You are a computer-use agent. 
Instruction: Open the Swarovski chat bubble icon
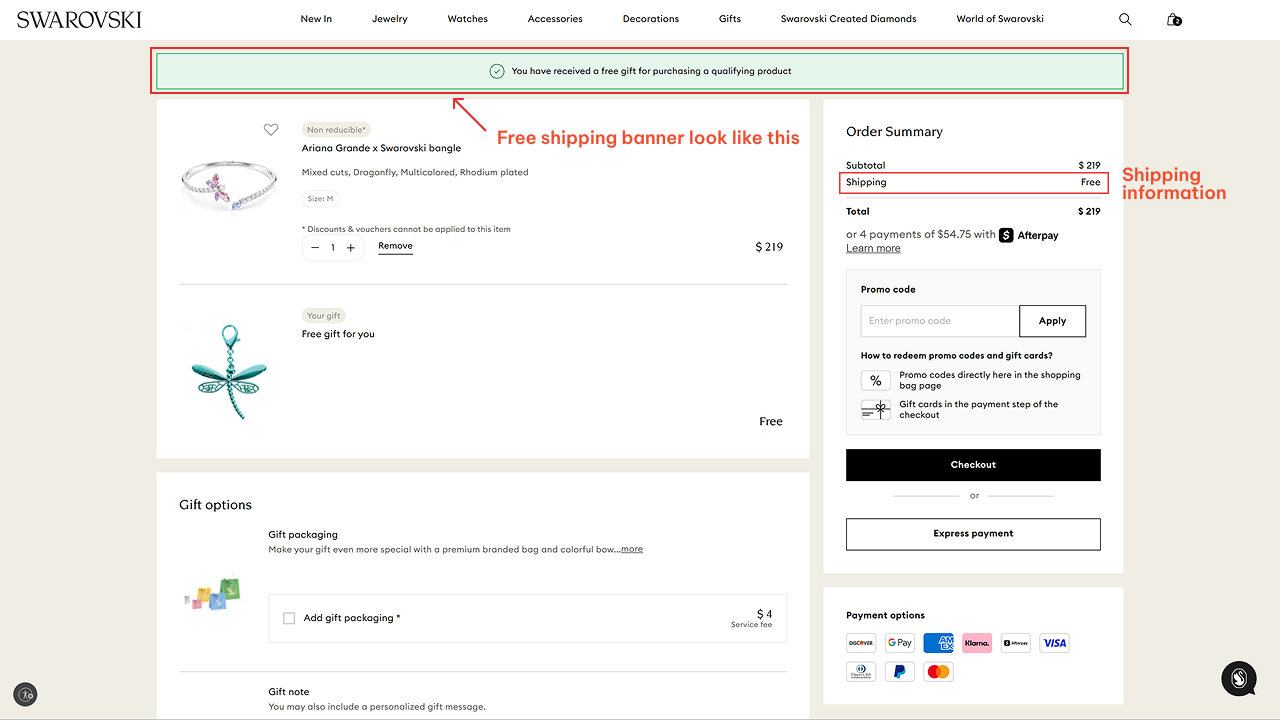1238,679
